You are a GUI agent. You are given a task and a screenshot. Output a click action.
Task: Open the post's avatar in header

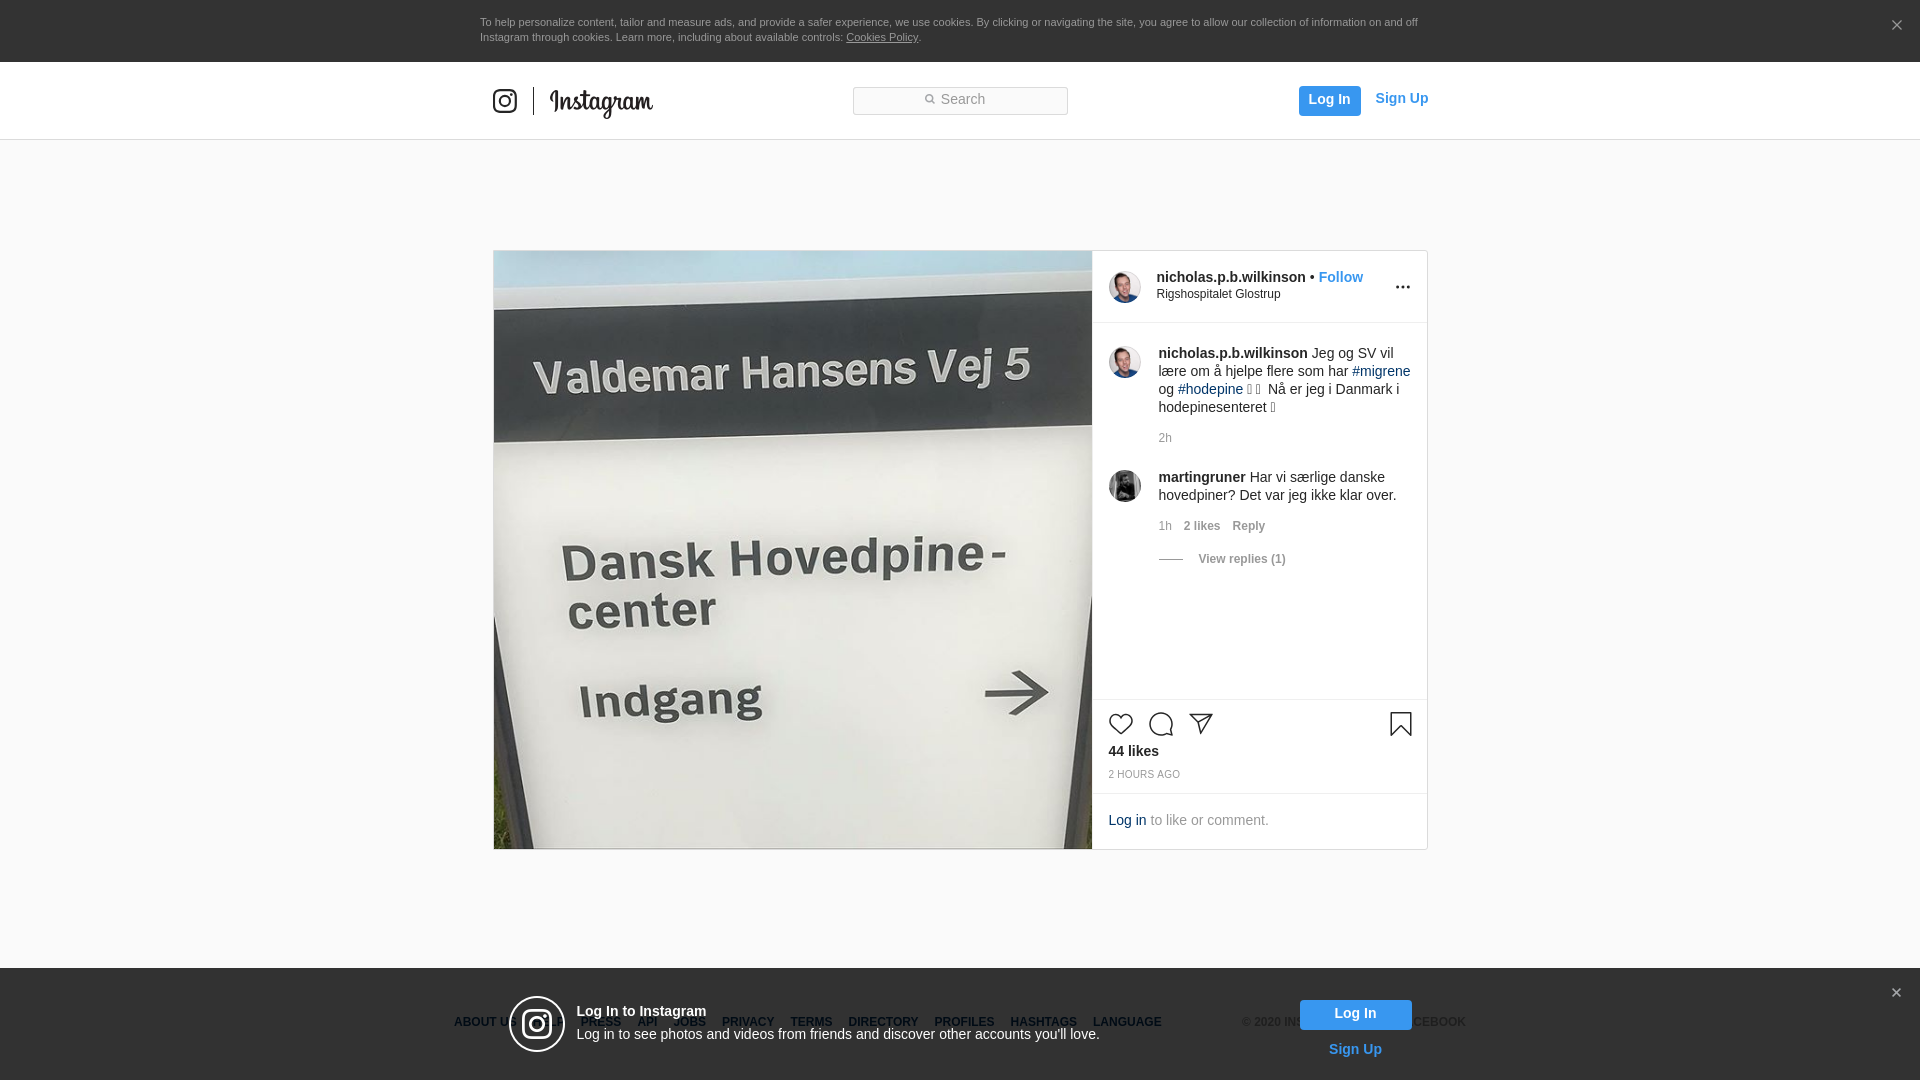click(x=1125, y=287)
